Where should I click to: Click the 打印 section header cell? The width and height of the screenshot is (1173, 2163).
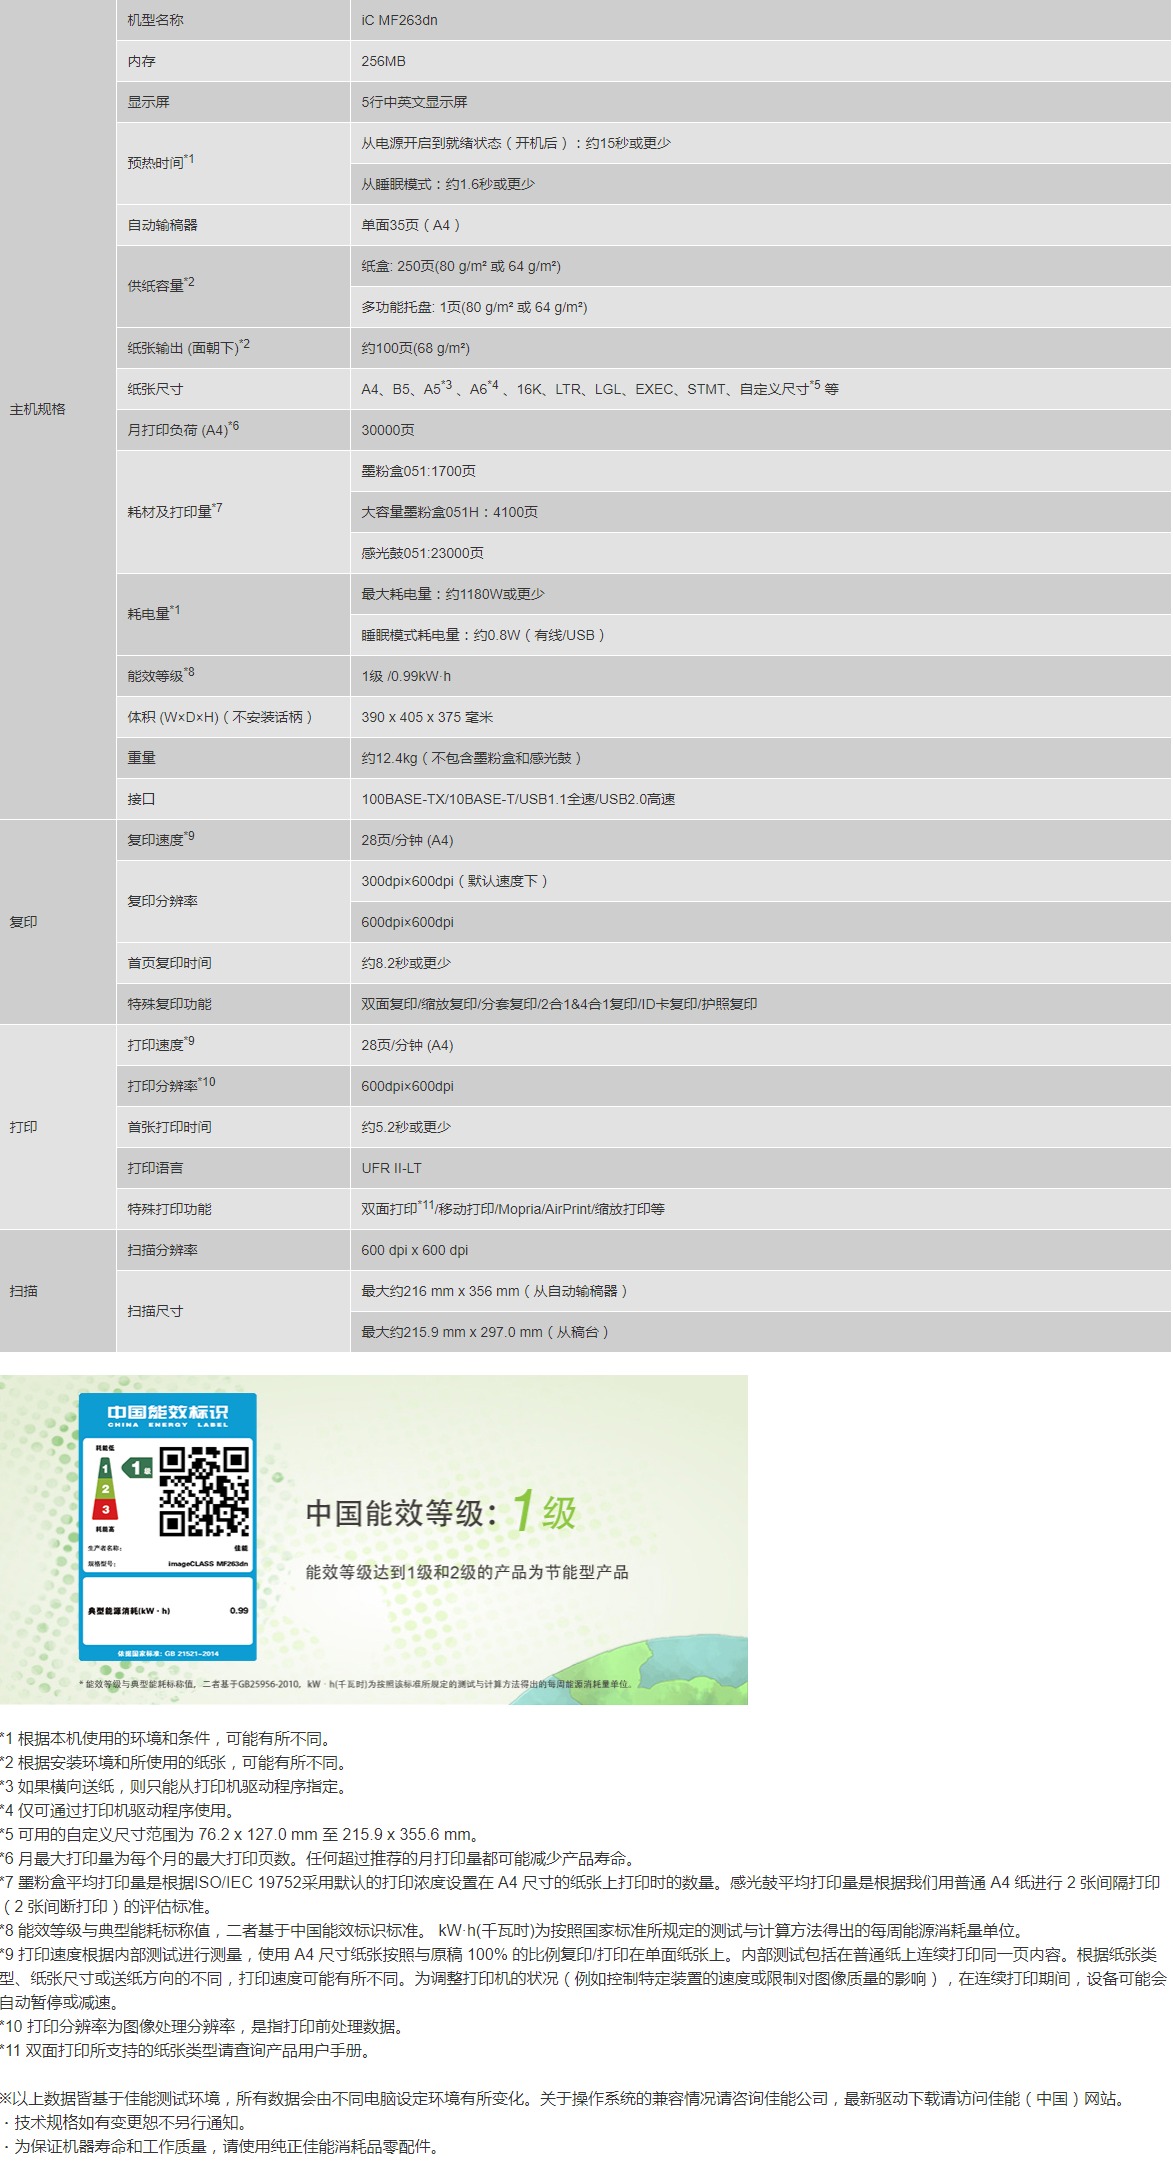point(24,1127)
